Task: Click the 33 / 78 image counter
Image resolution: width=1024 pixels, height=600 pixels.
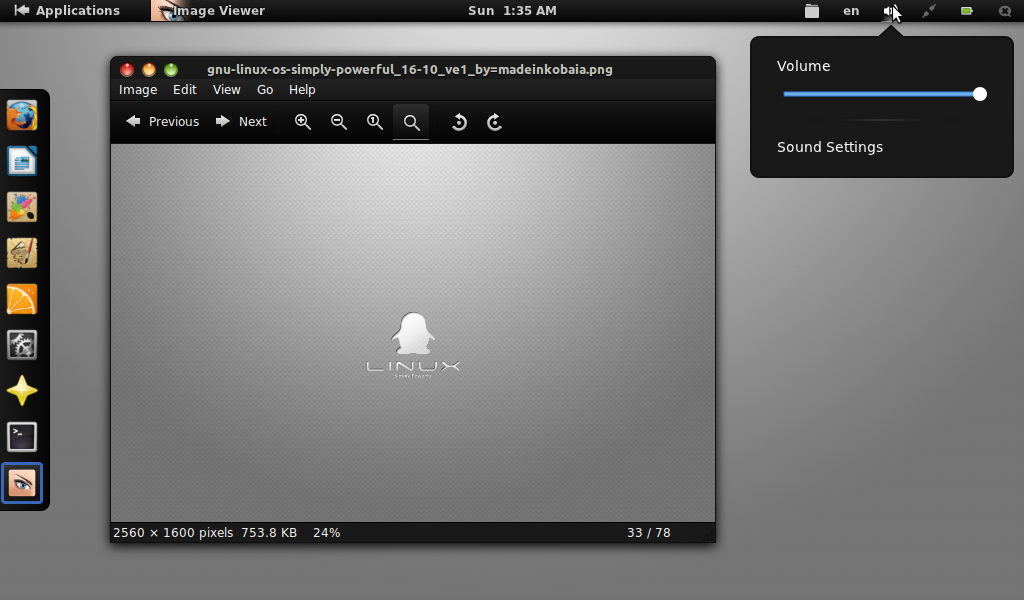Action: (648, 533)
